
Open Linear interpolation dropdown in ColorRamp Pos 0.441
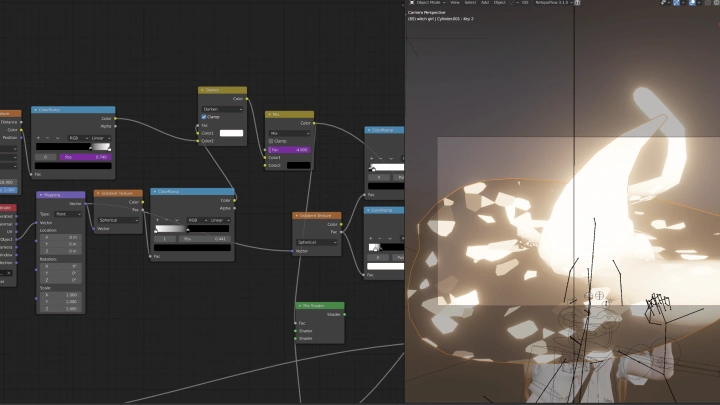pos(220,220)
